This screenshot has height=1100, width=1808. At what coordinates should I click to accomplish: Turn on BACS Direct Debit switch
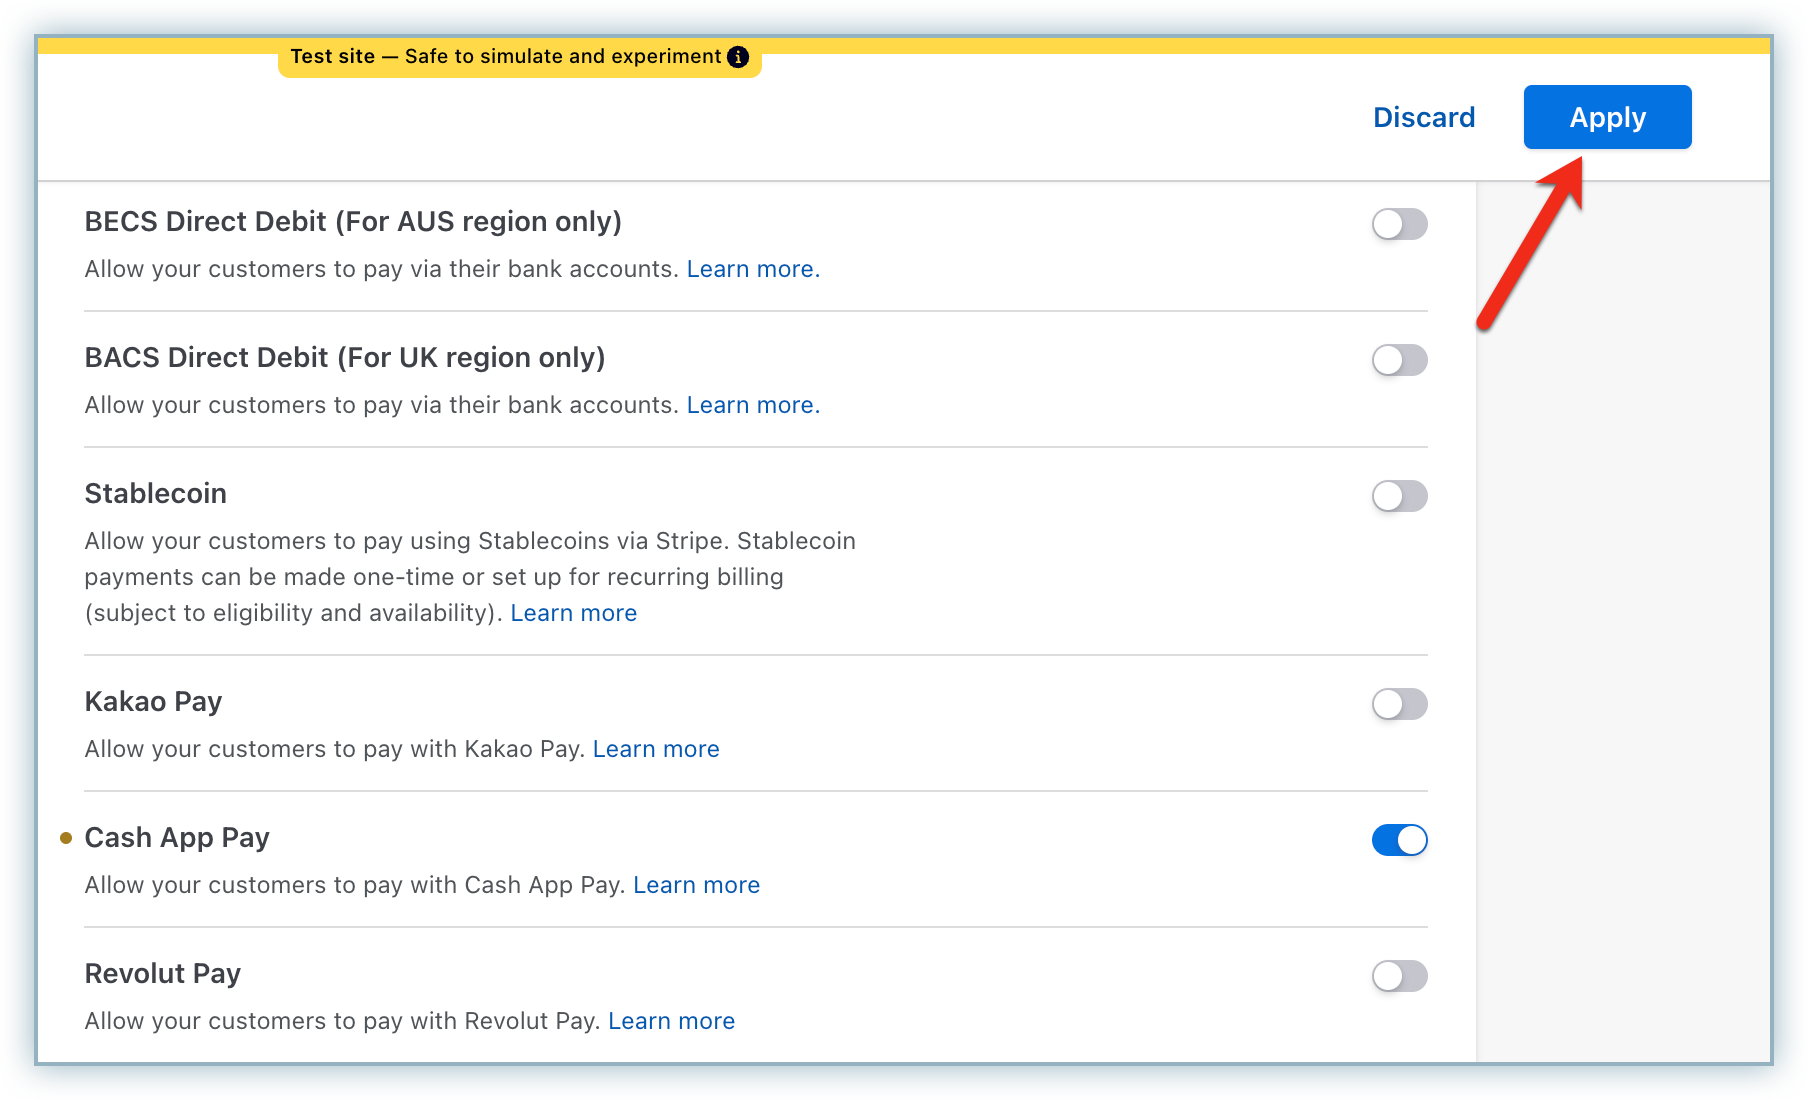(1399, 360)
